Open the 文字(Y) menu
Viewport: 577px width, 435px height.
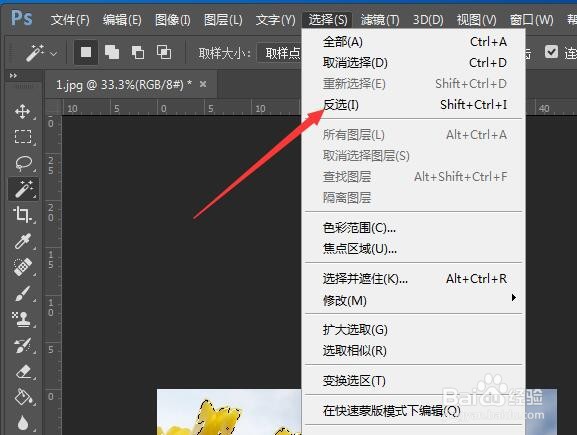pyautogui.click(x=275, y=20)
